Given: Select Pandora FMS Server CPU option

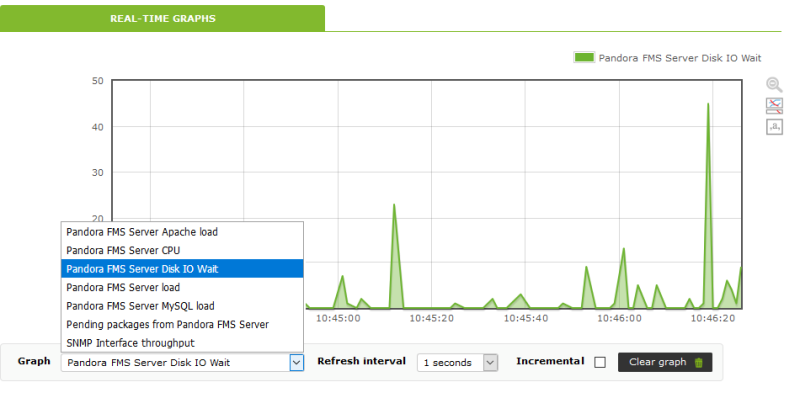Looking at the screenshot, I should click(x=182, y=251).
